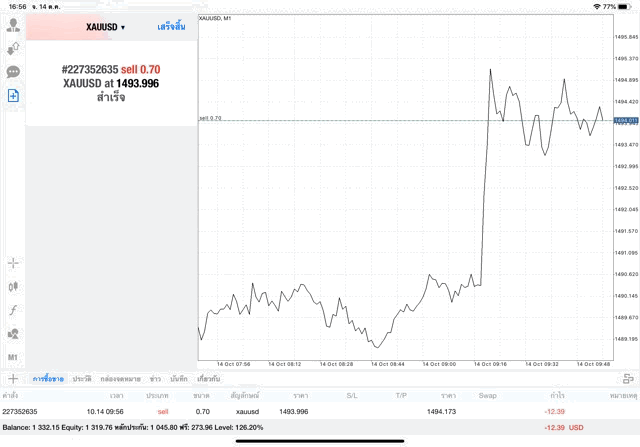
Task: Tap the blue เสร็จสิ้น done button
Action: (171, 27)
